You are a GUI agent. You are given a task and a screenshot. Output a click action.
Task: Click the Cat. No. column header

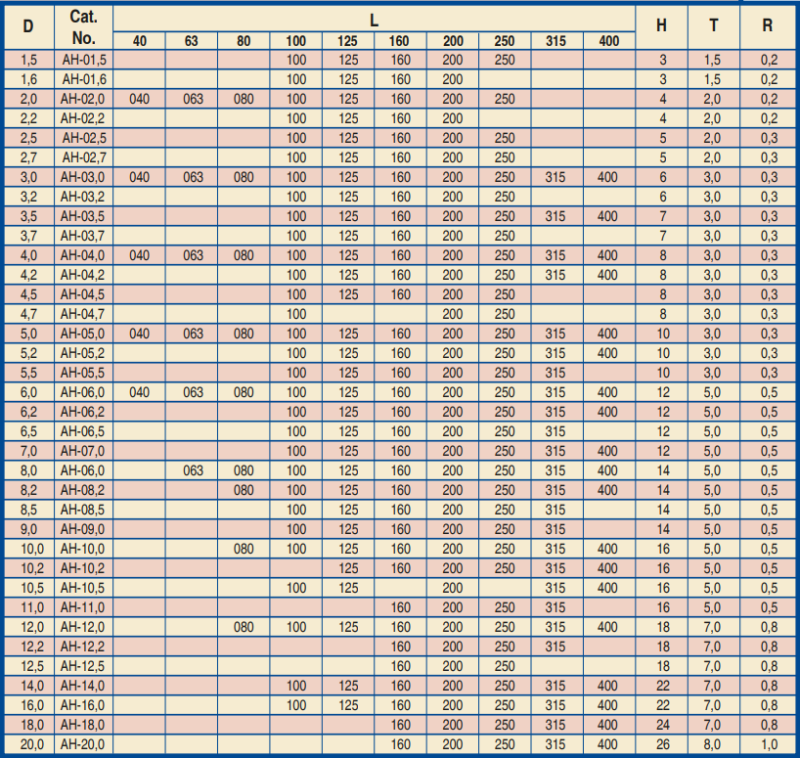point(83,26)
